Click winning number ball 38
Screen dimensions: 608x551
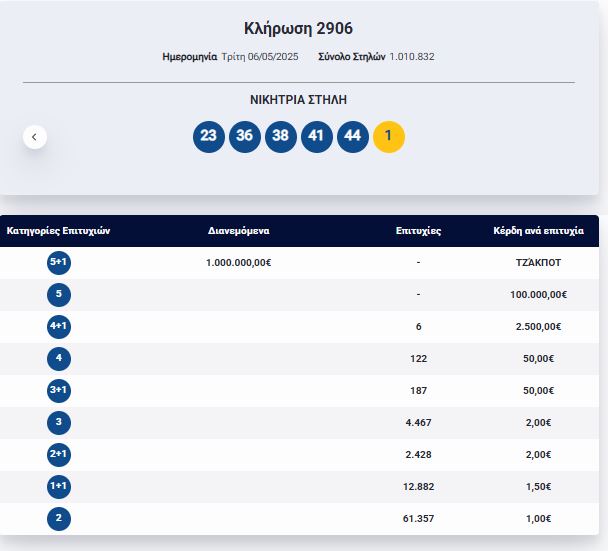click(281, 137)
